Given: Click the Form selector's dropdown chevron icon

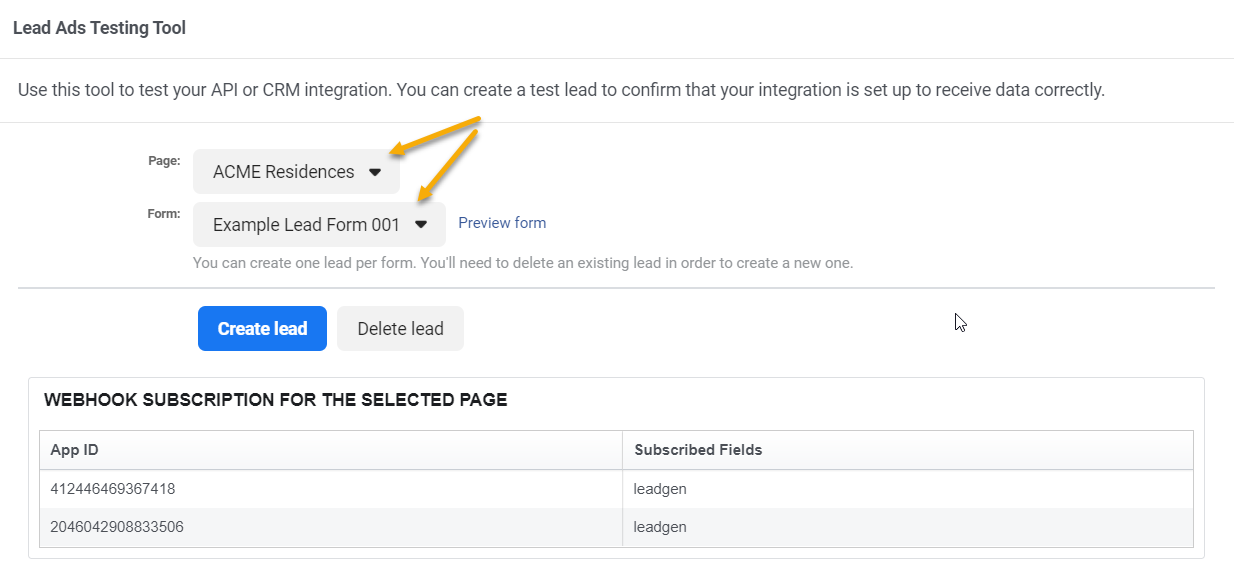Looking at the screenshot, I should coord(421,224).
